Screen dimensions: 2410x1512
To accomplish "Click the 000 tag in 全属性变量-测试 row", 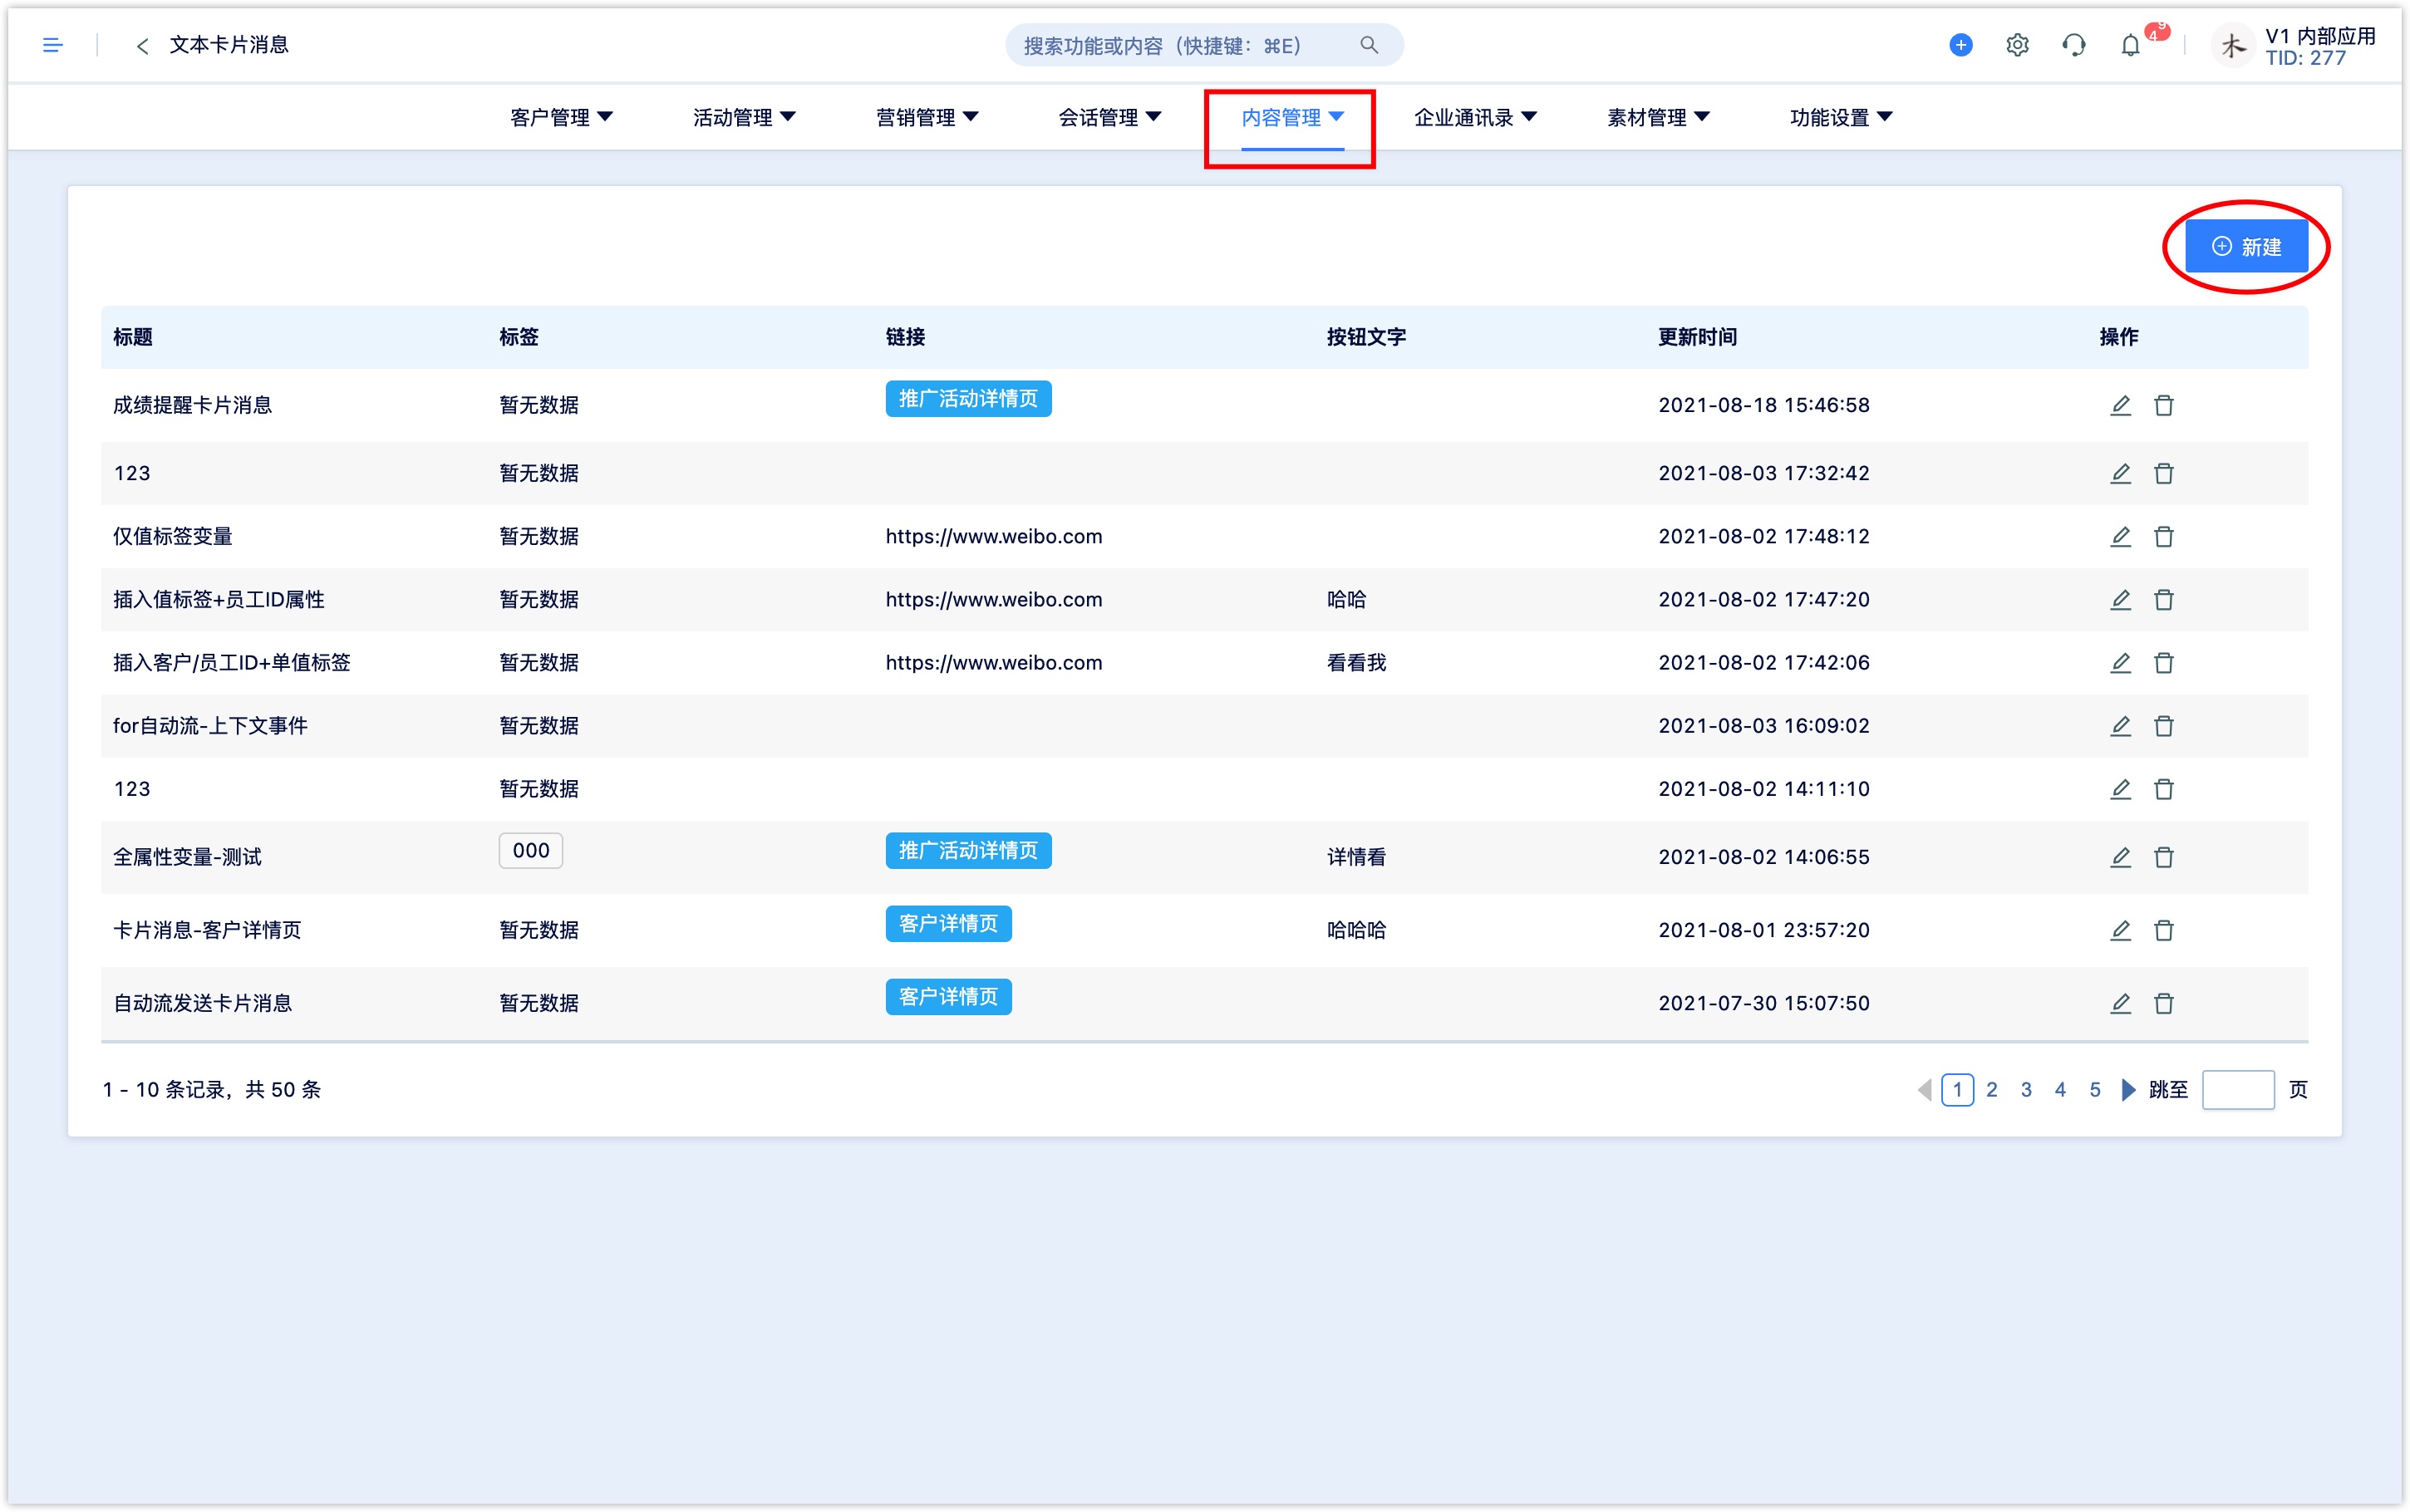I will 530,850.
